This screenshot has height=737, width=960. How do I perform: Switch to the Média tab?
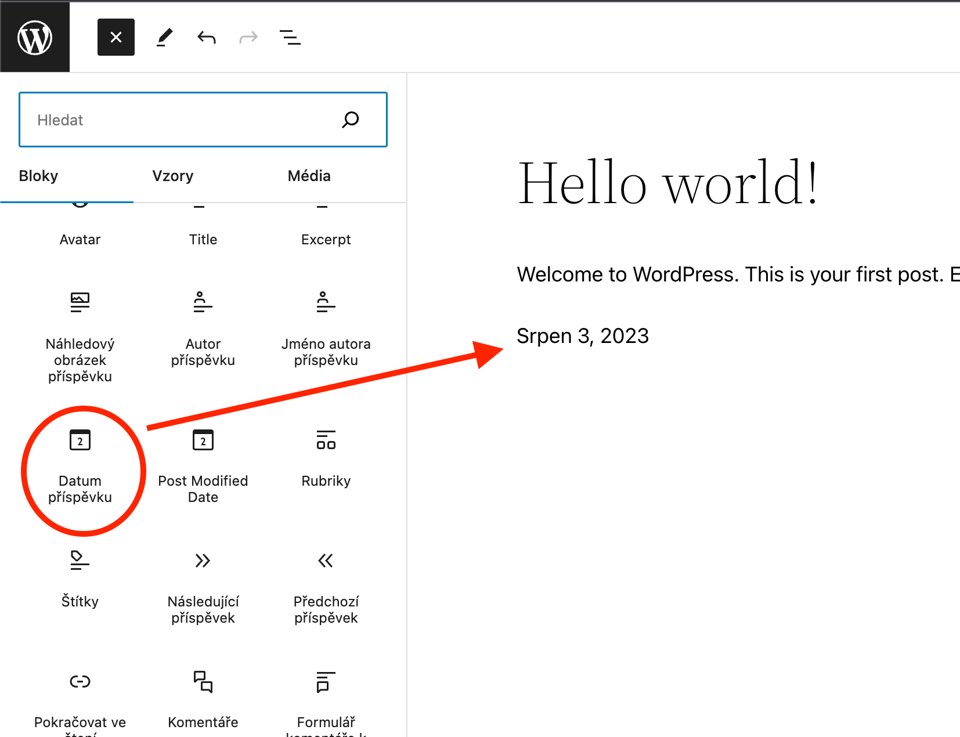pyautogui.click(x=309, y=176)
